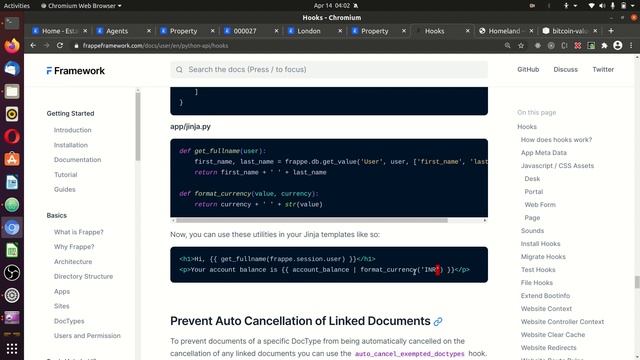Viewport: 640px width, 360px height.
Task: Close the Hooks tab
Action: (467, 31)
